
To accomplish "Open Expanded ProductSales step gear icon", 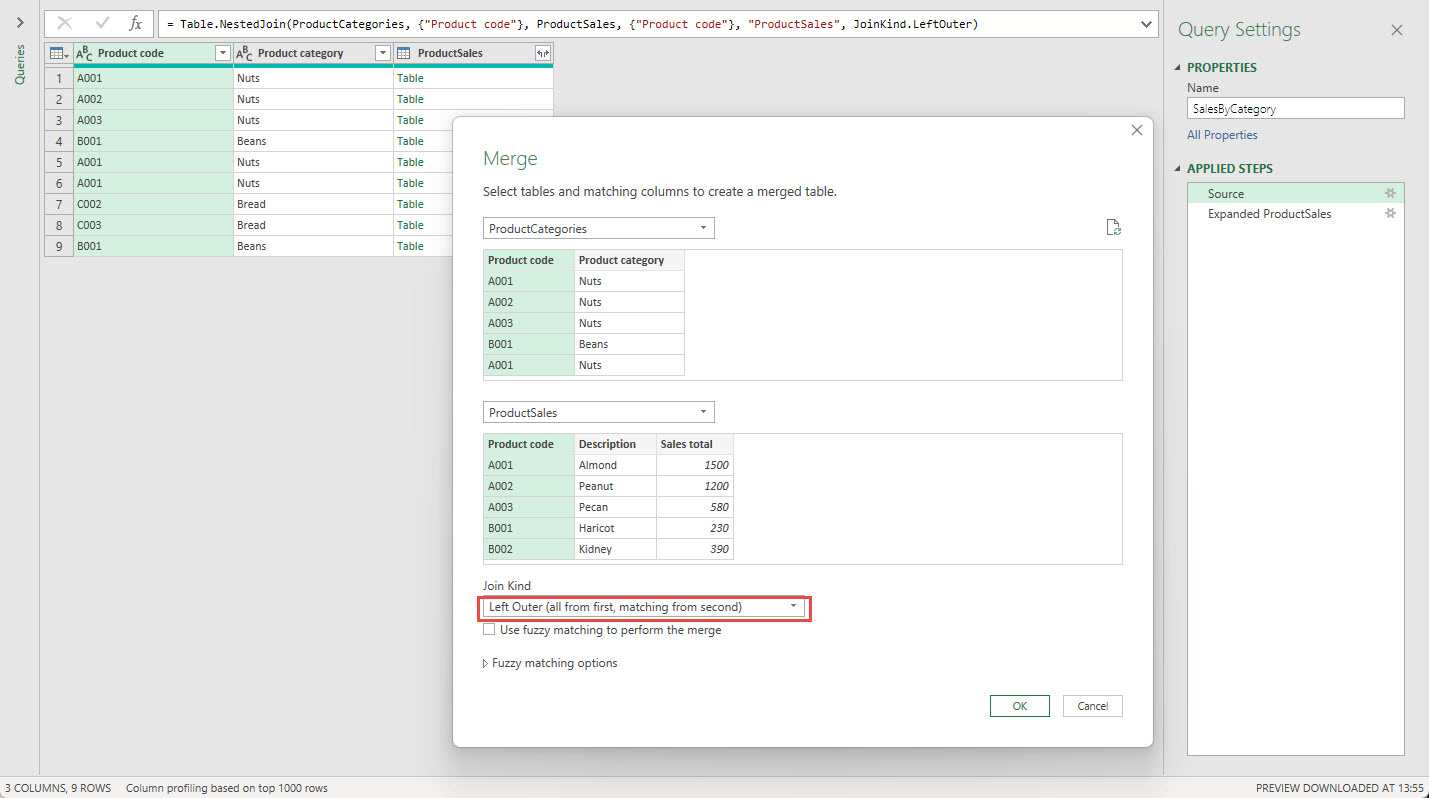I will pos(1389,214).
